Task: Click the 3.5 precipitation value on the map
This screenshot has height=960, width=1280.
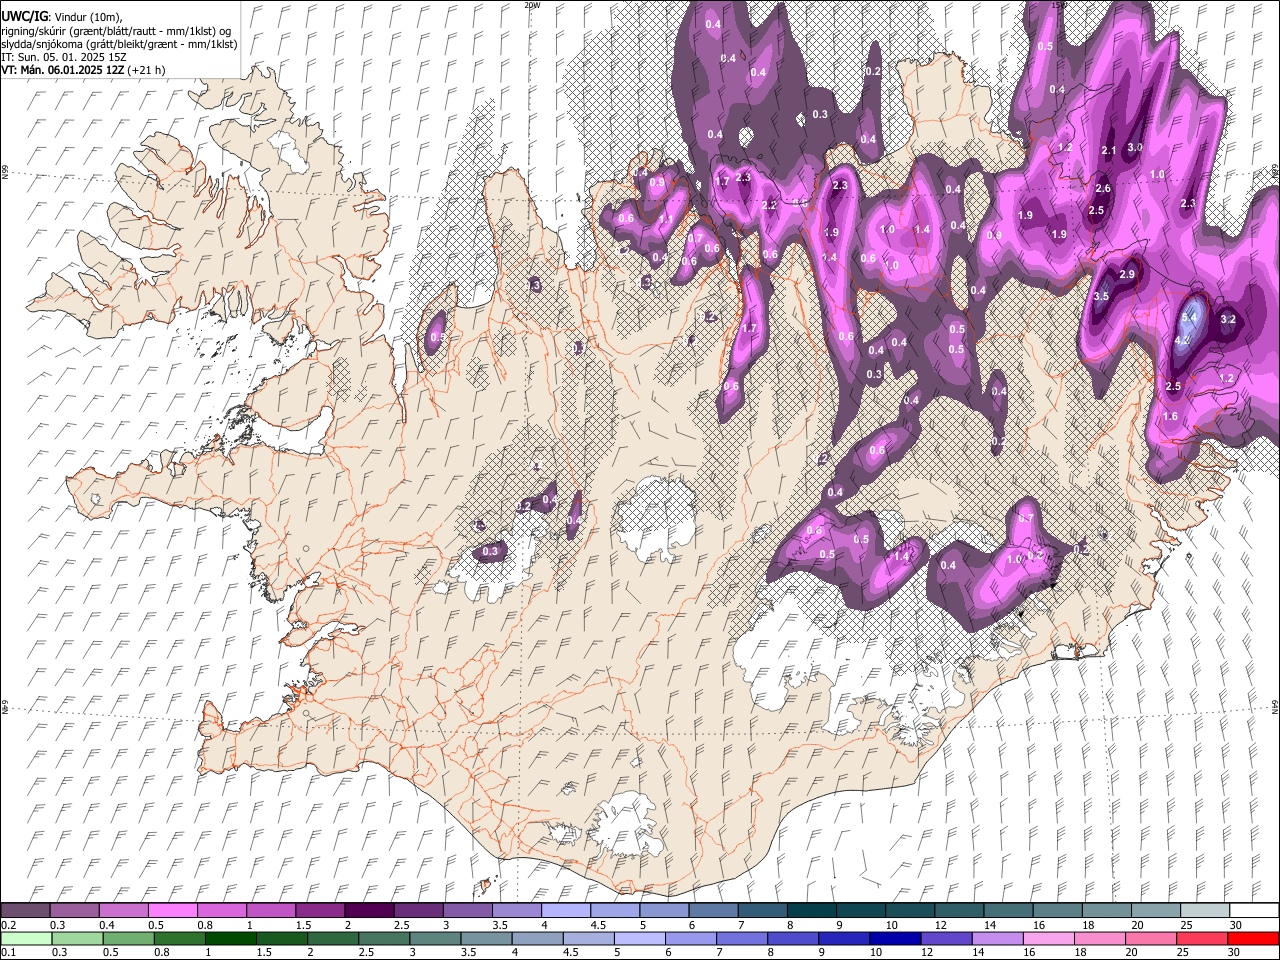Action: pyautogui.click(x=1101, y=297)
